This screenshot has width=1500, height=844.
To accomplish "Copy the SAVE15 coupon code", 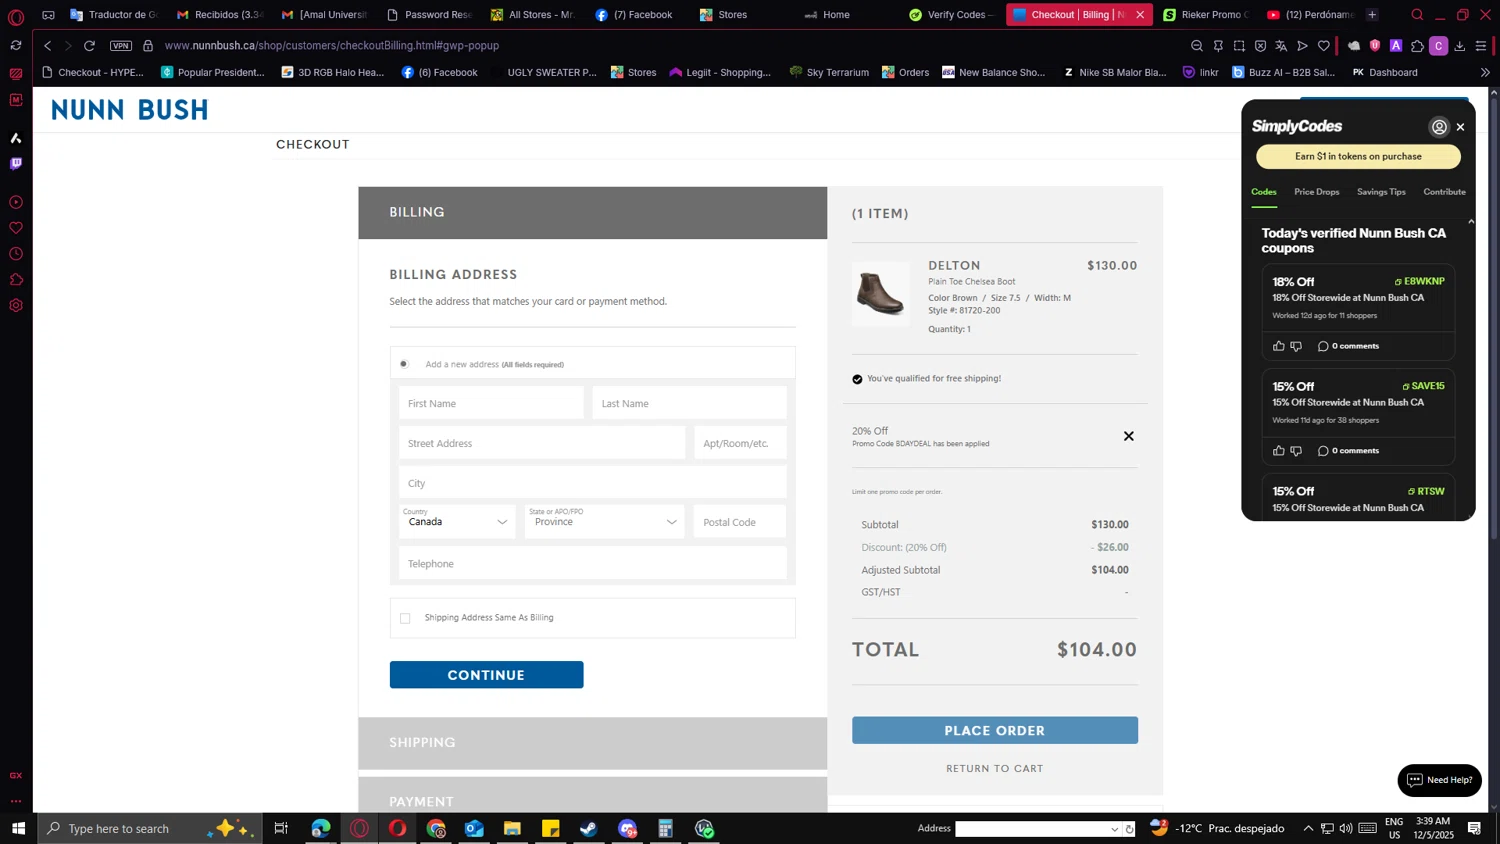I will 1424,386.
